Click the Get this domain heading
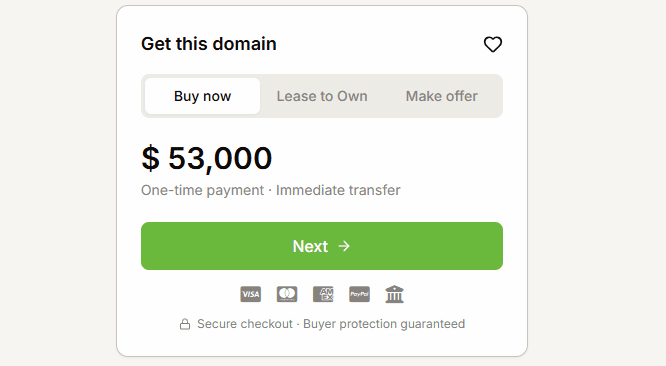The width and height of the screenshot is (666, 366). point(209,44)
